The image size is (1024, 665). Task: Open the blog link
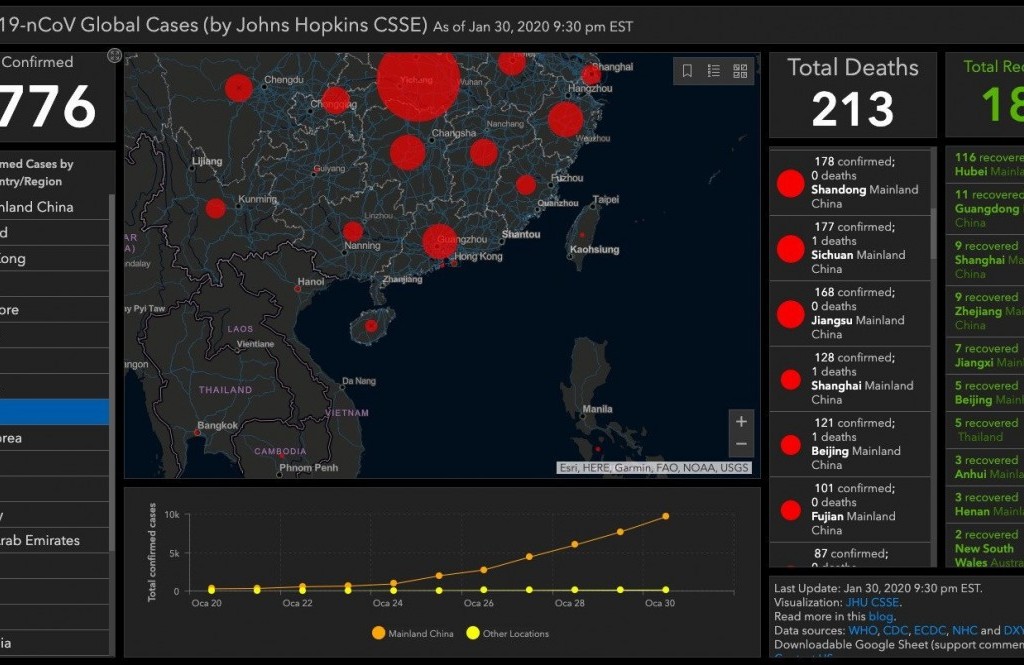pyautogui.click(x=880, y=617)
